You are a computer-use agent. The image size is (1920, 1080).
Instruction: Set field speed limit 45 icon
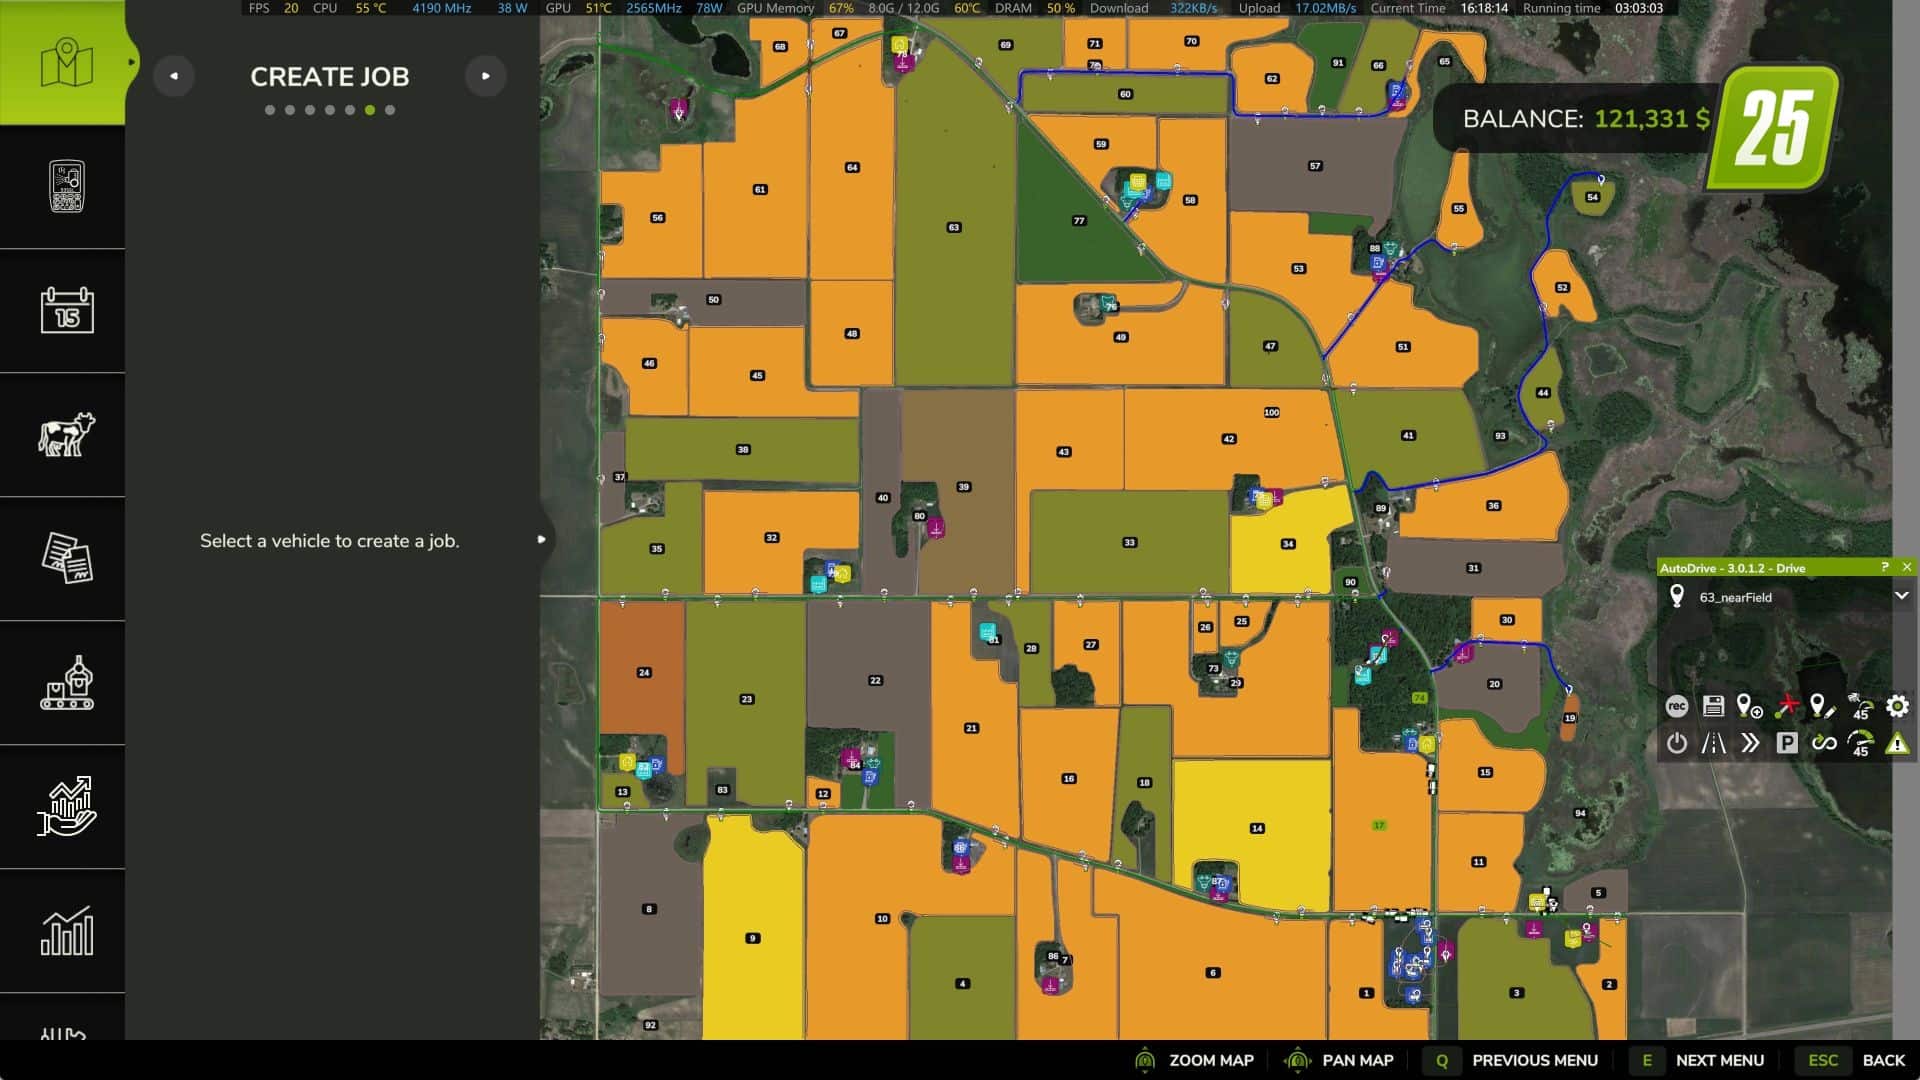tap(1860, 706)
